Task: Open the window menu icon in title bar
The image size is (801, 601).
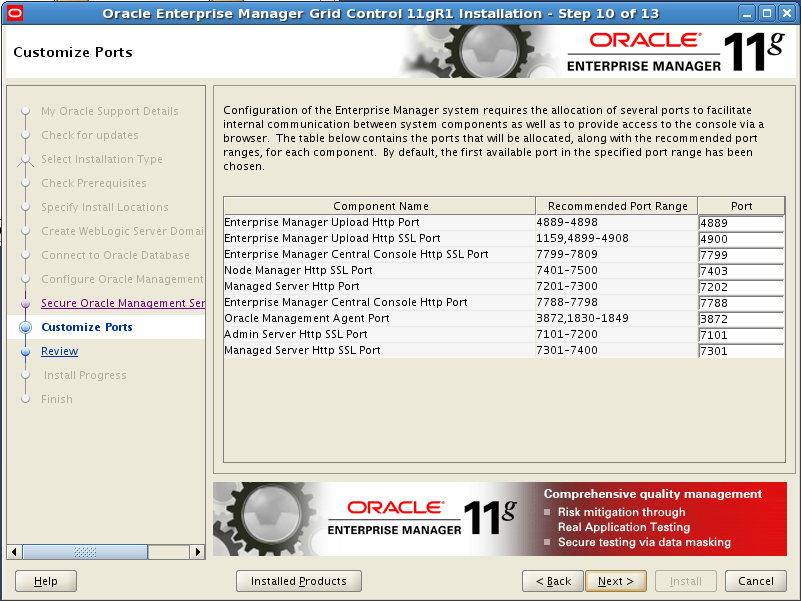Action: click(15, 13)
